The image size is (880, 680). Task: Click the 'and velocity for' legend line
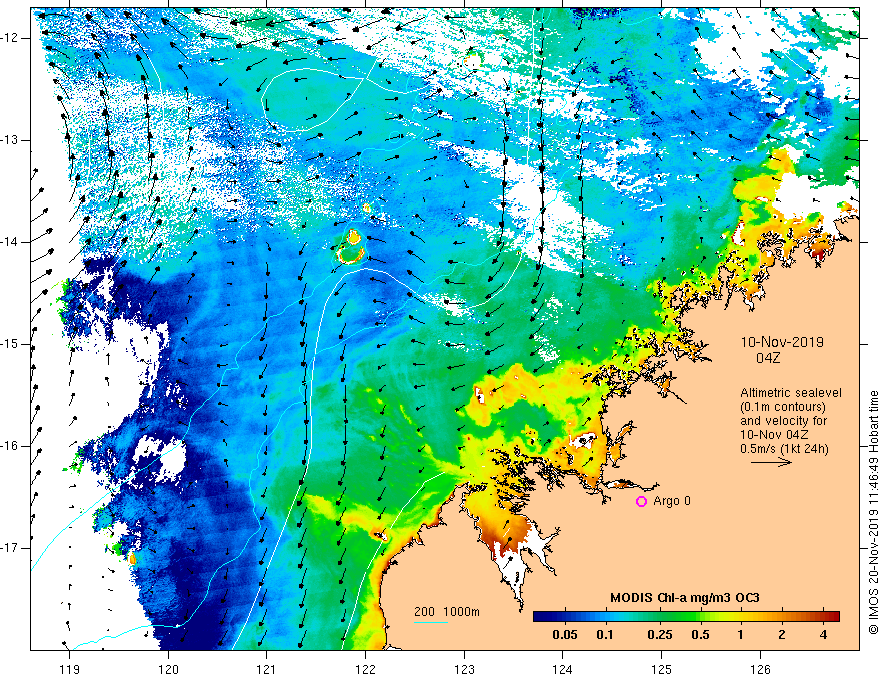tap(784, 421)
